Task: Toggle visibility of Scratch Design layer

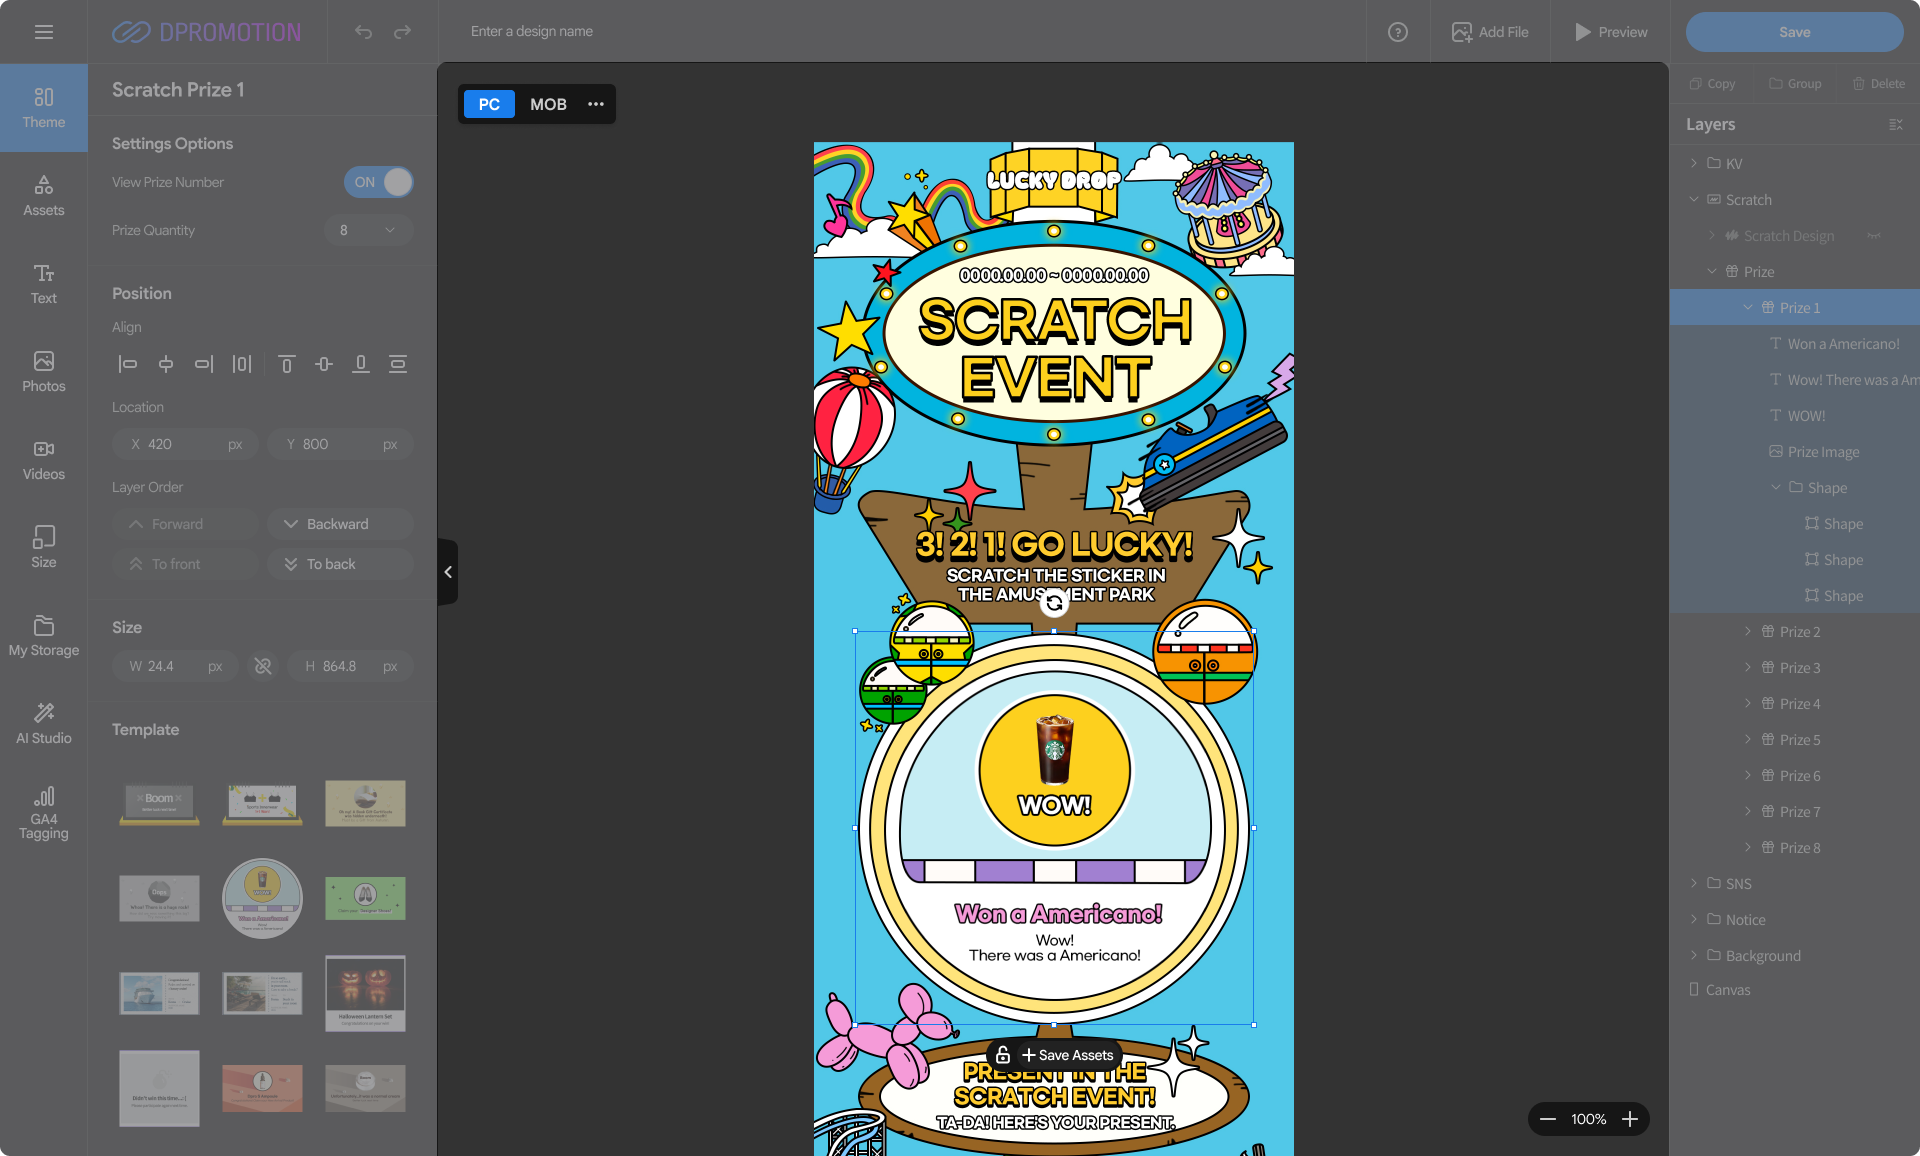Action: (1874, 236)
